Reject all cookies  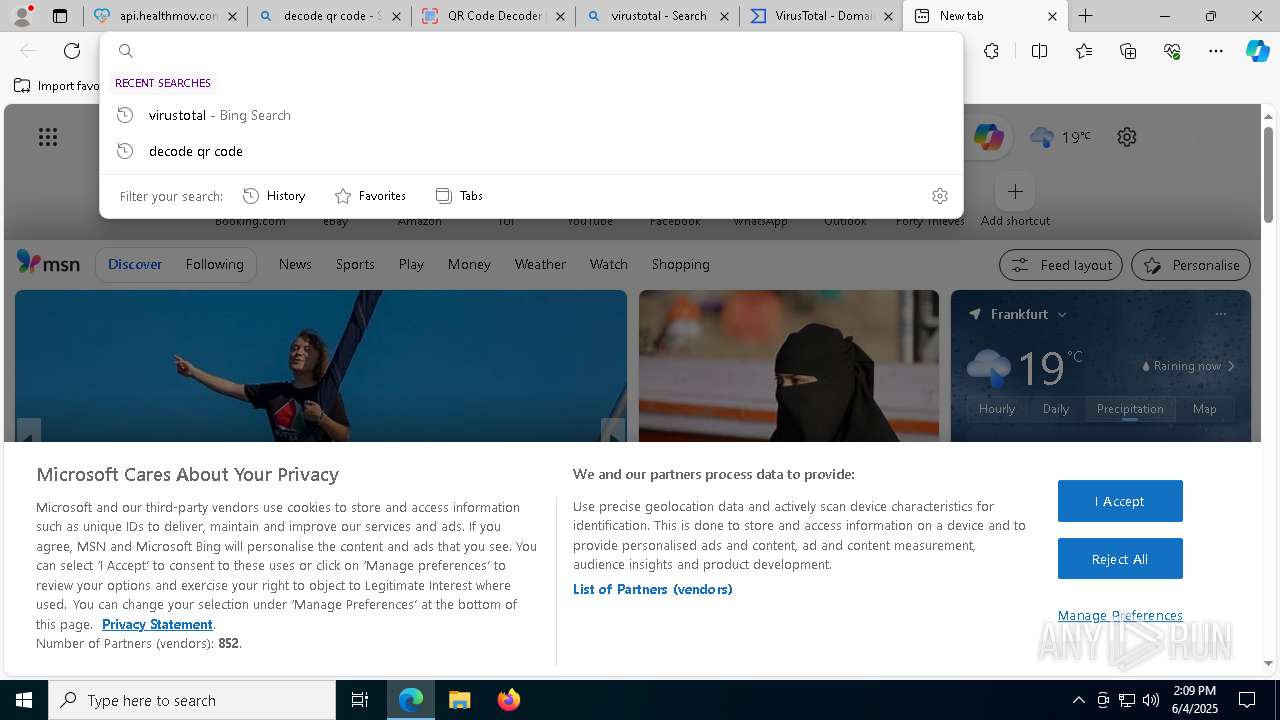tap(1120, 559)
